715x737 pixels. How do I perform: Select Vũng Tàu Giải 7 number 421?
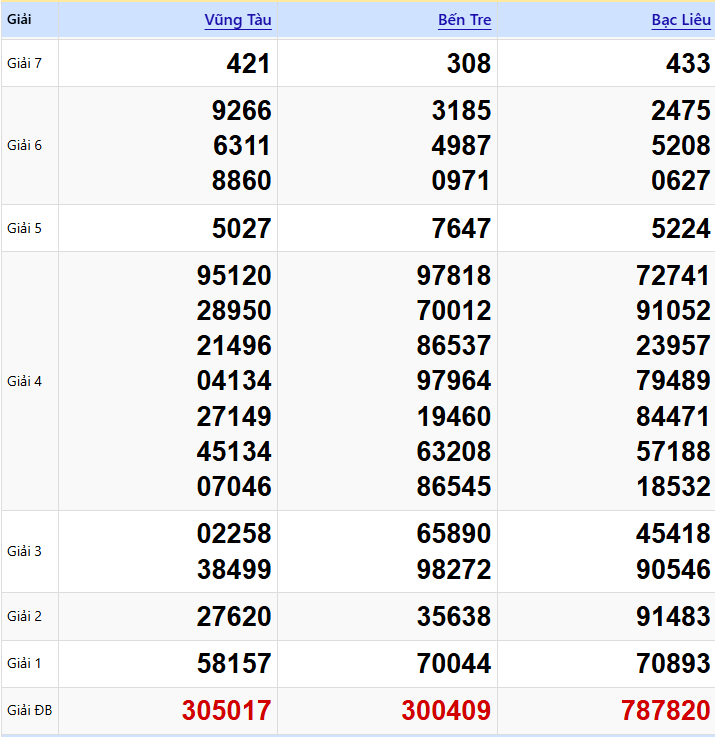248,64
